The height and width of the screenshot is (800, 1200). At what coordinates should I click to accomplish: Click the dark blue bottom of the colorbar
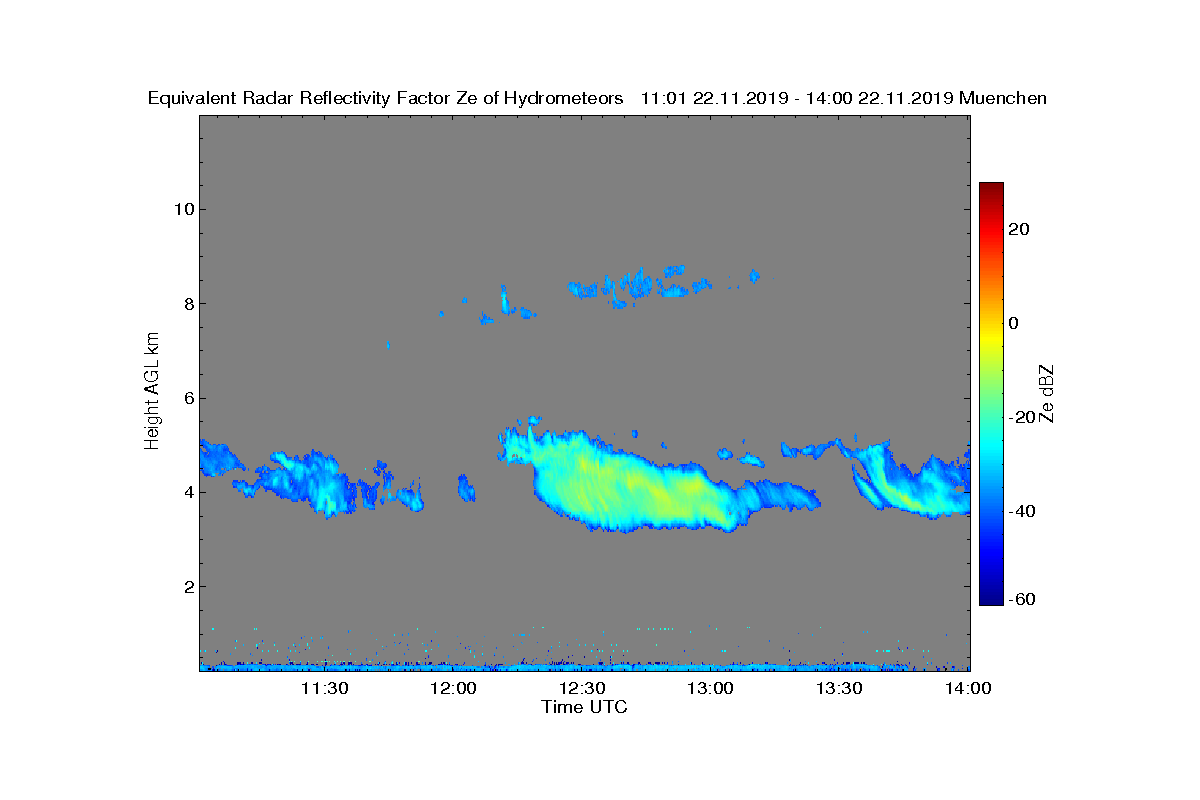click(991, 596)
